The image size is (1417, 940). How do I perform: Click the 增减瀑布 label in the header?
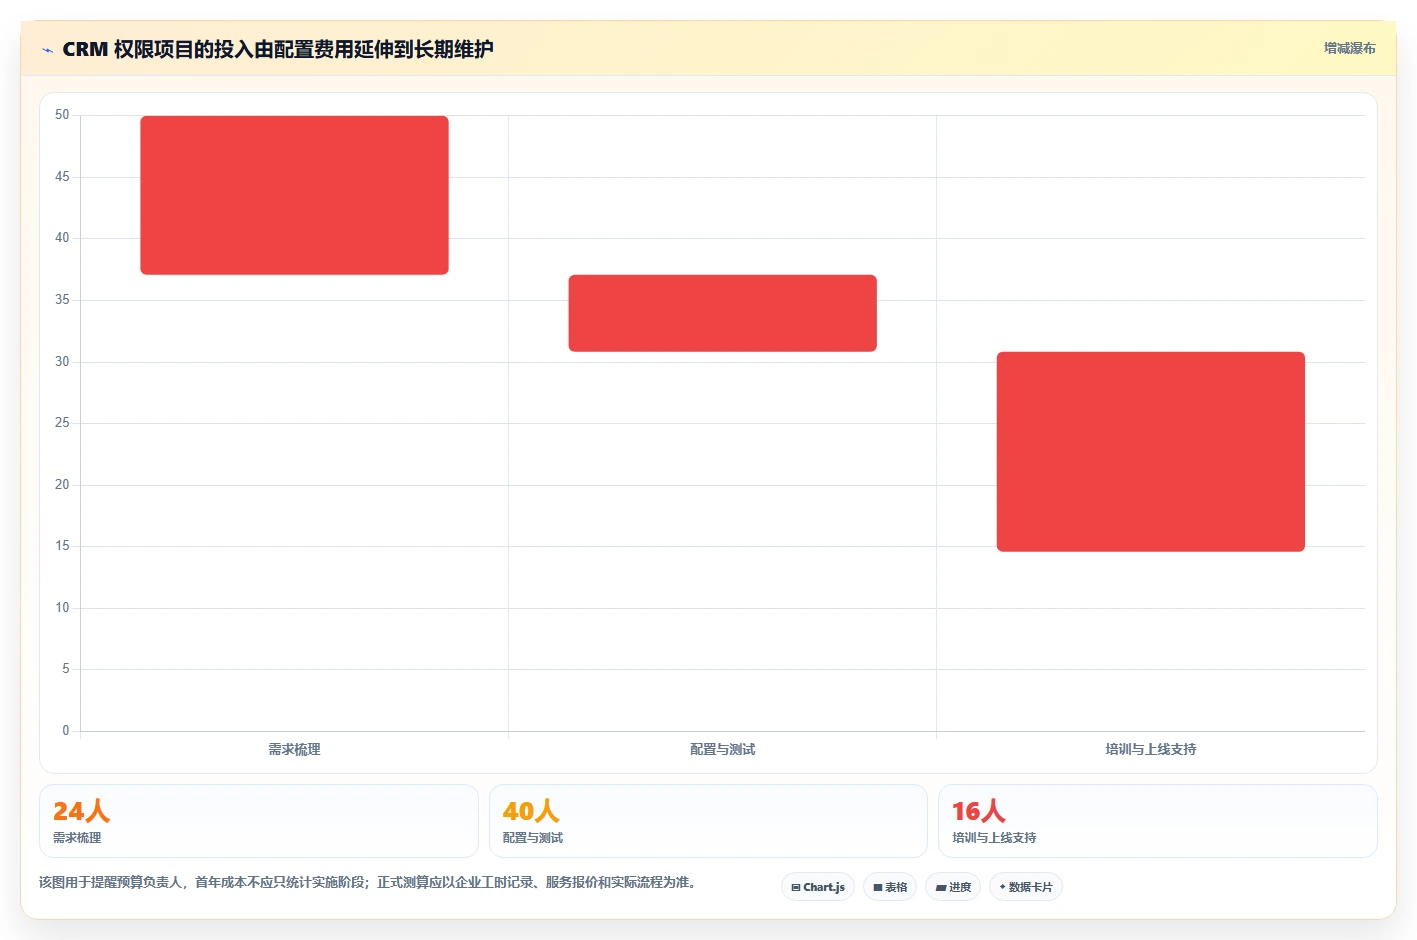[1350, 48]
